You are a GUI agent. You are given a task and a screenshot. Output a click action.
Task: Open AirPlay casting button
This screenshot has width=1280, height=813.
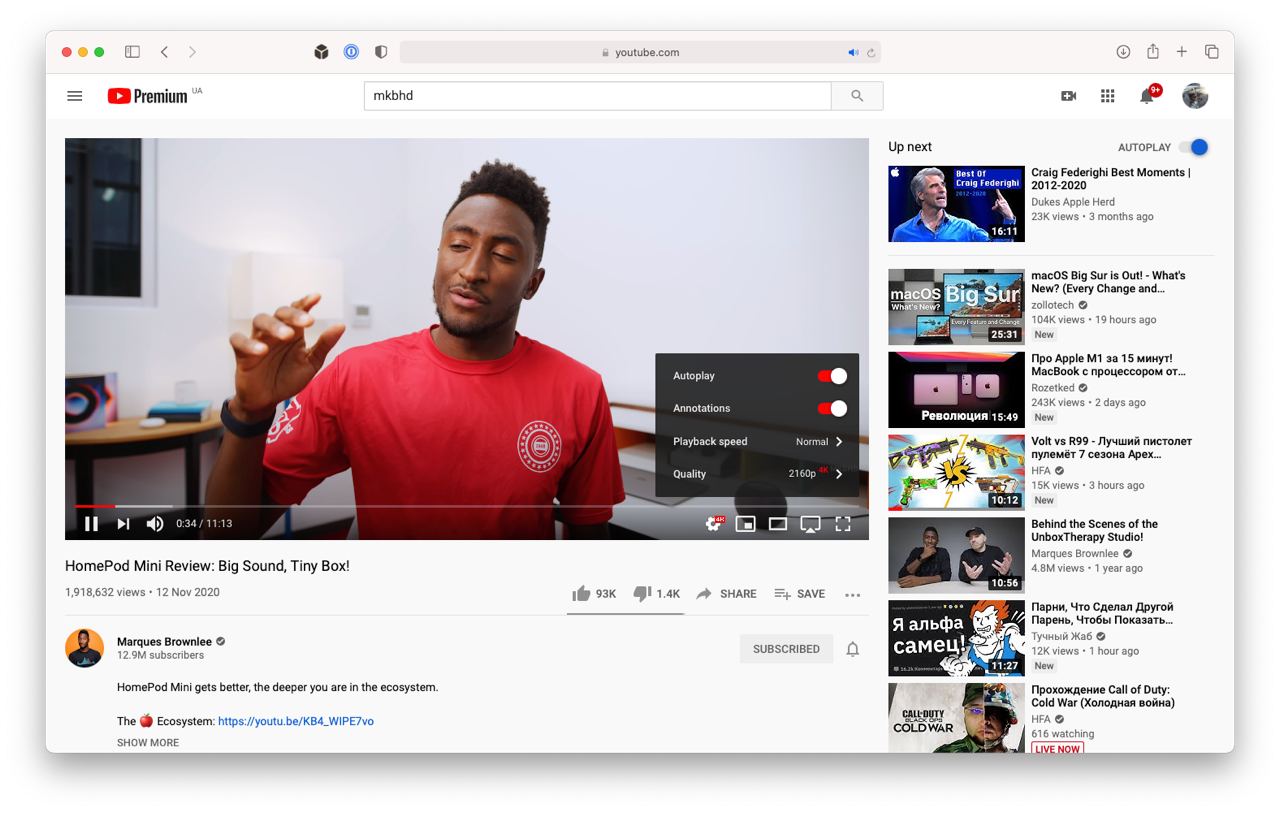click(x=811, y=523)
